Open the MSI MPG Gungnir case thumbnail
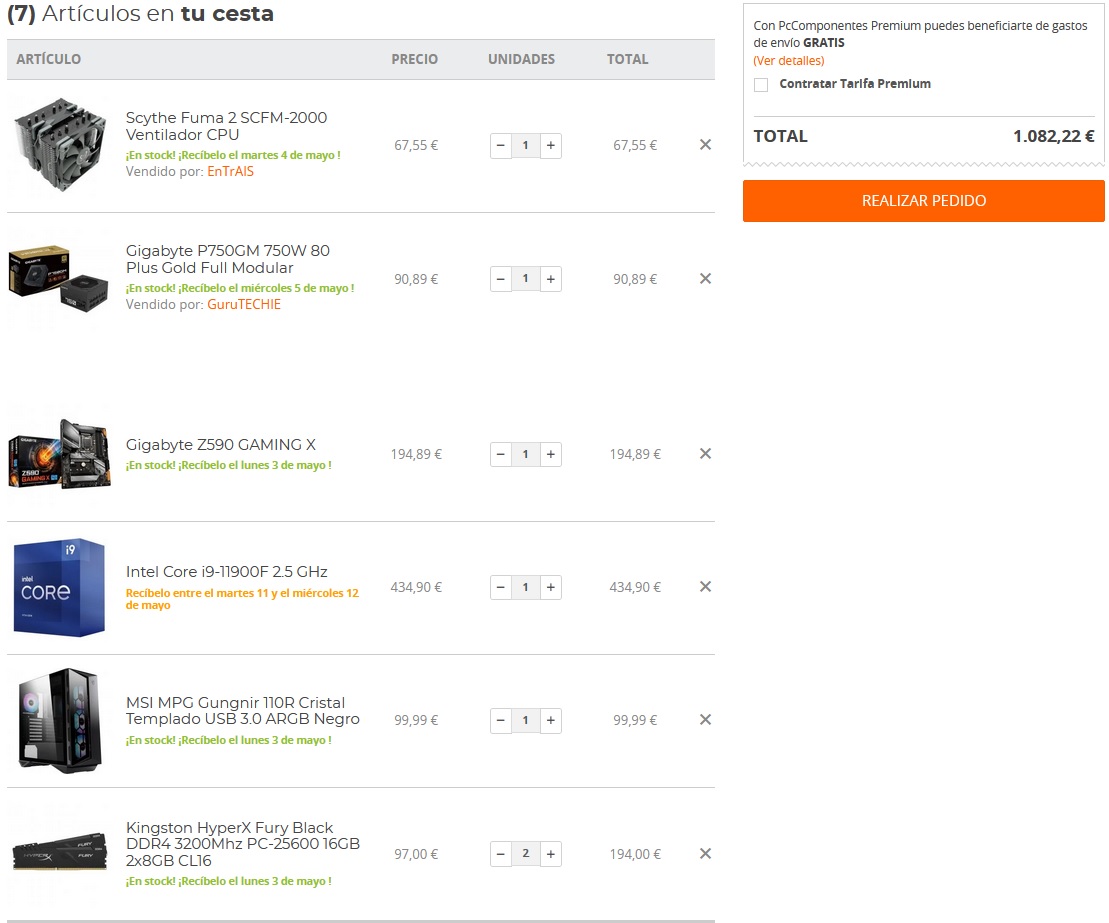This screenshot has height=923, width=1109. (60, 720)
